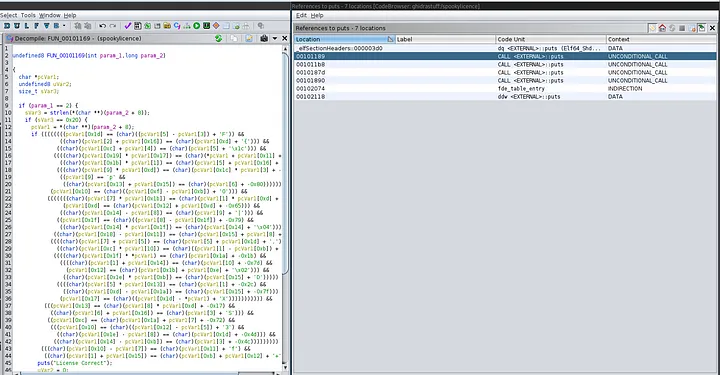This screenshot has height=375, width=720.
Task: Click the 'V' toolbar icon
Action: click(x=46, y=26)
